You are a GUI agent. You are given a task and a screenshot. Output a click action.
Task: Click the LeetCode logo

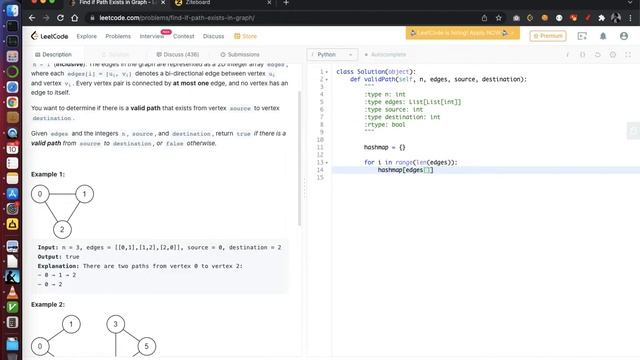49,36
